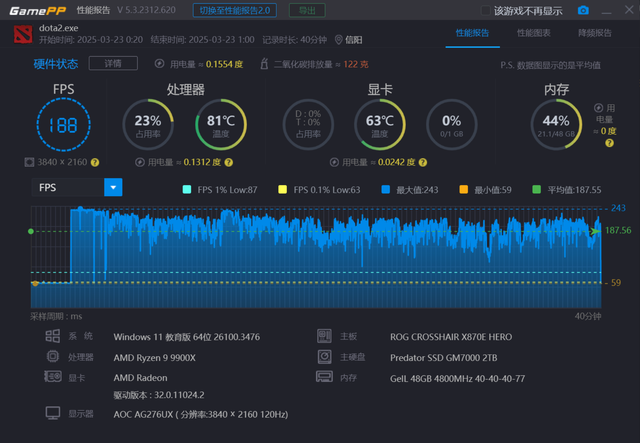Screen dimensions: 640x443
Task: Click the Windows system icon in hardware list
Action: point(53,336)
